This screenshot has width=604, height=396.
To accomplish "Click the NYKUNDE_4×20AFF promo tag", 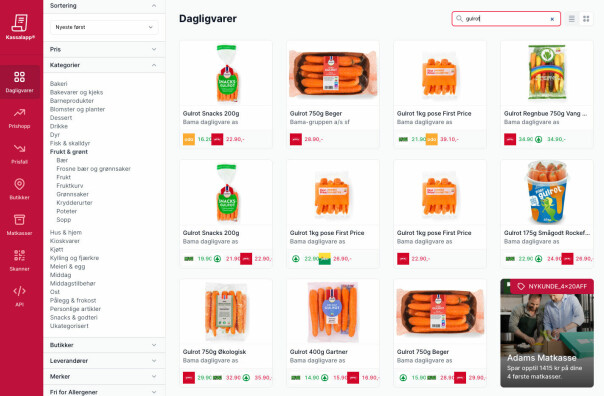I will 552,286.
